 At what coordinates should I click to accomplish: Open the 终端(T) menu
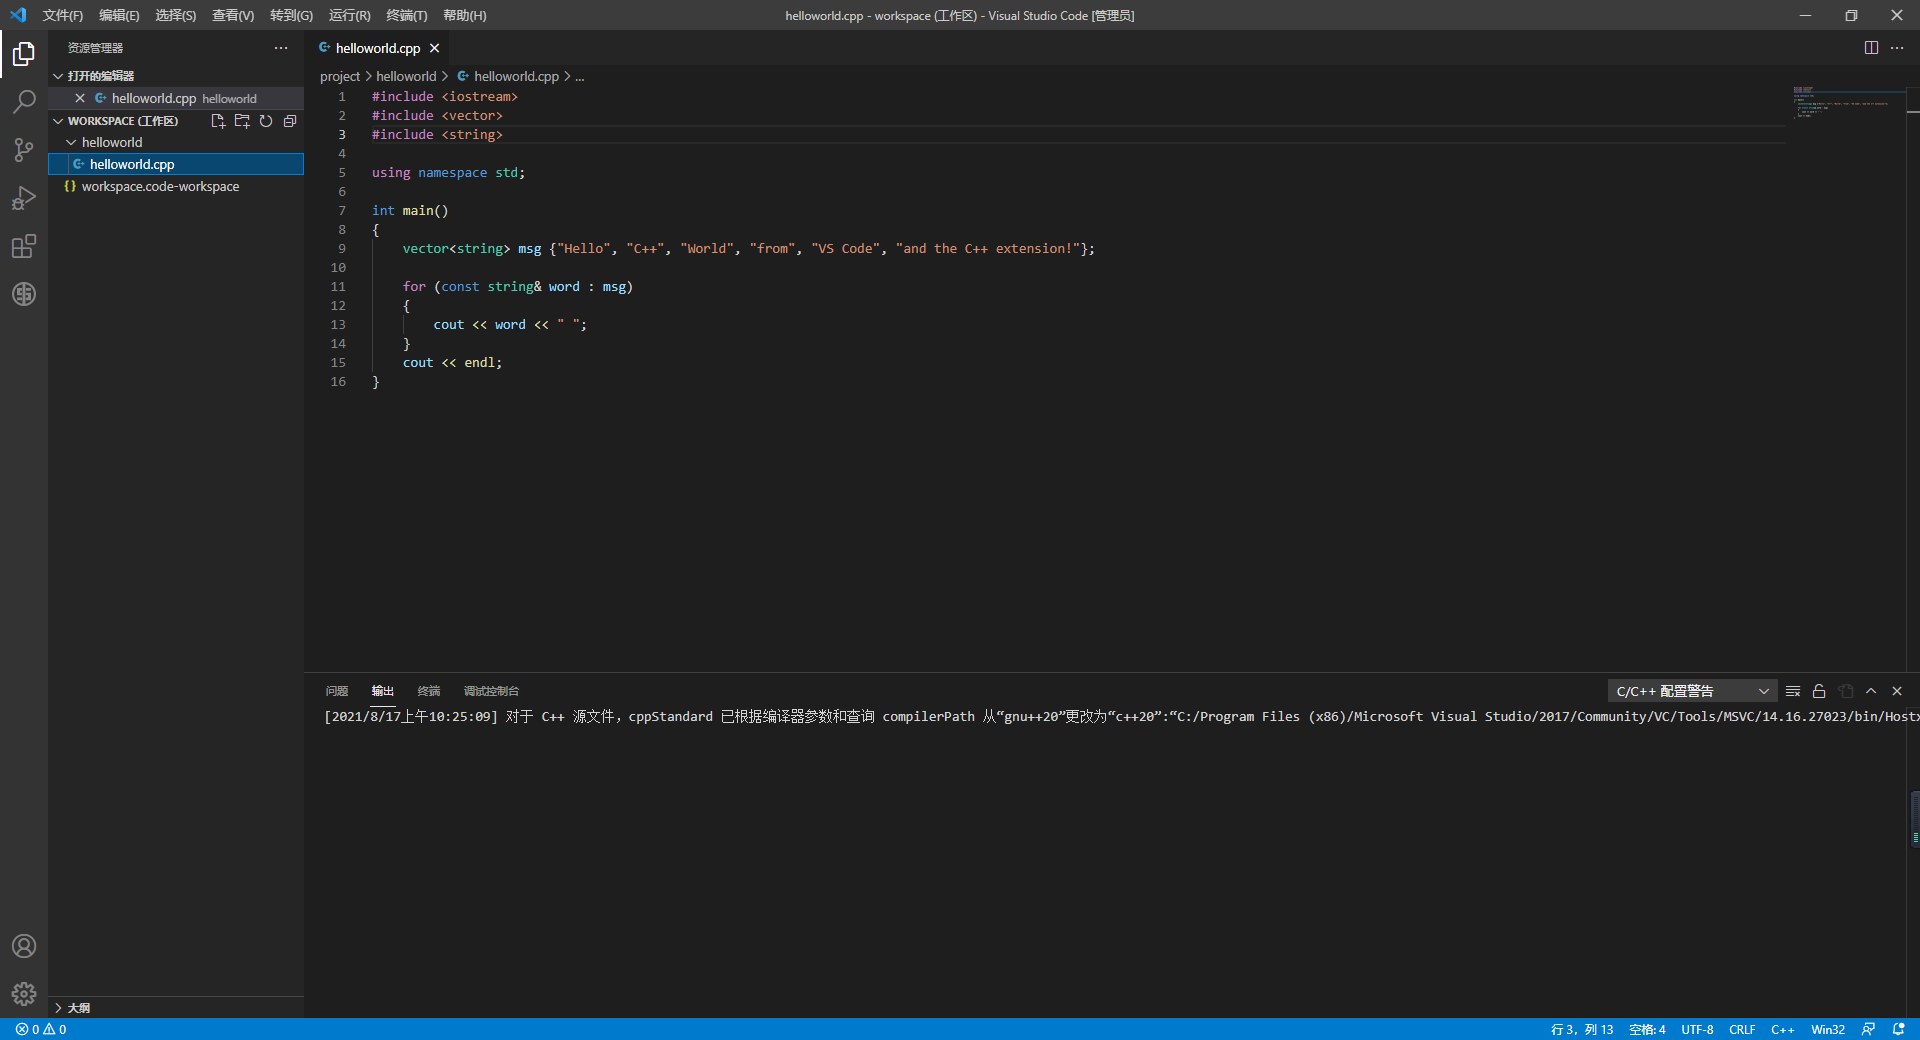coord(407,15)
